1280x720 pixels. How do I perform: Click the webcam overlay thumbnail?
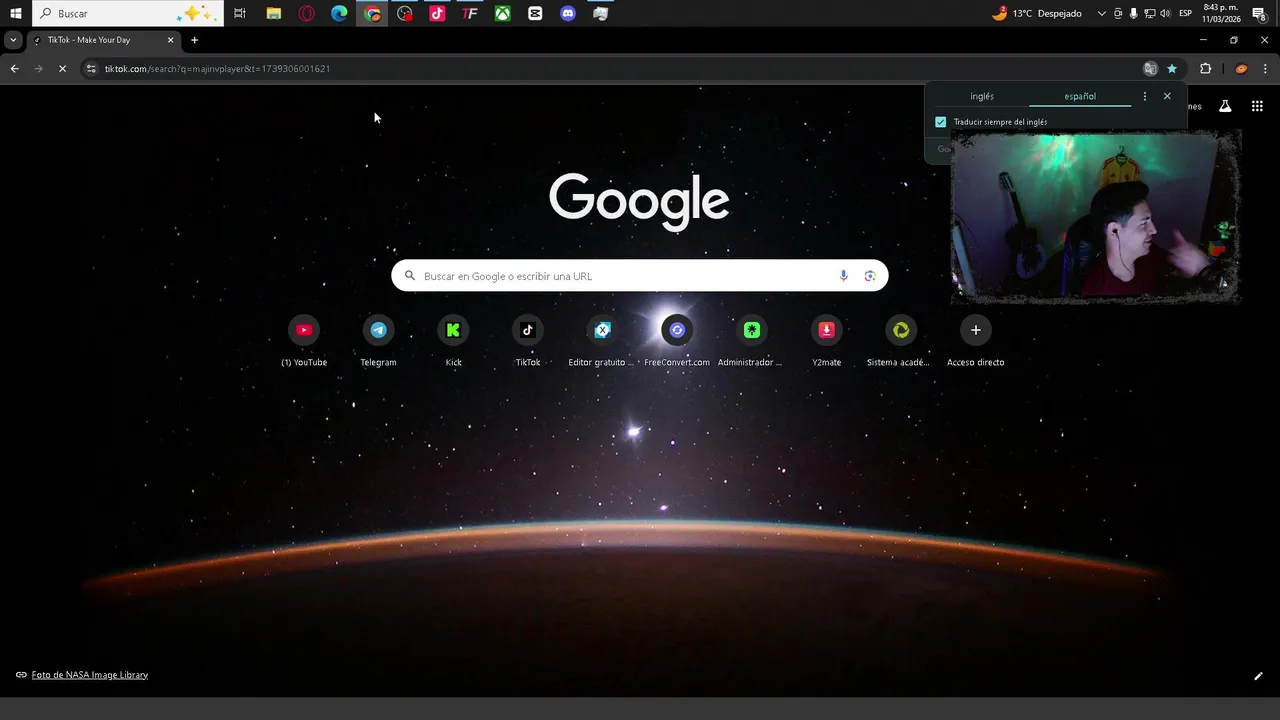(x=1096, y=215)
